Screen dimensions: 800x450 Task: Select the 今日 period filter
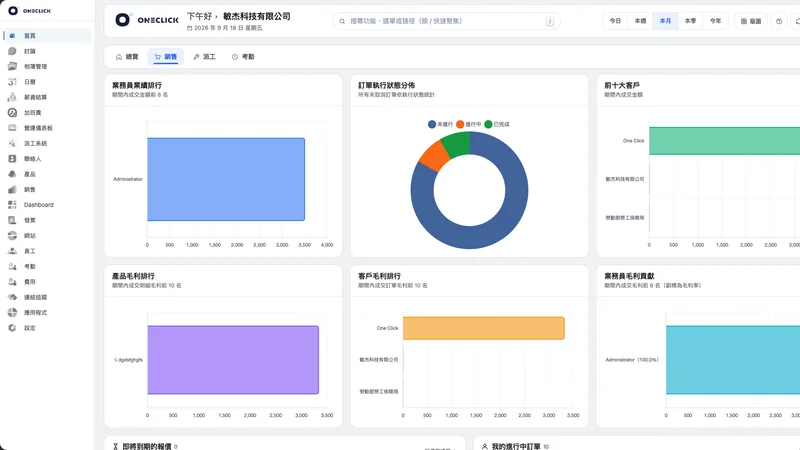tap(615, 21)
